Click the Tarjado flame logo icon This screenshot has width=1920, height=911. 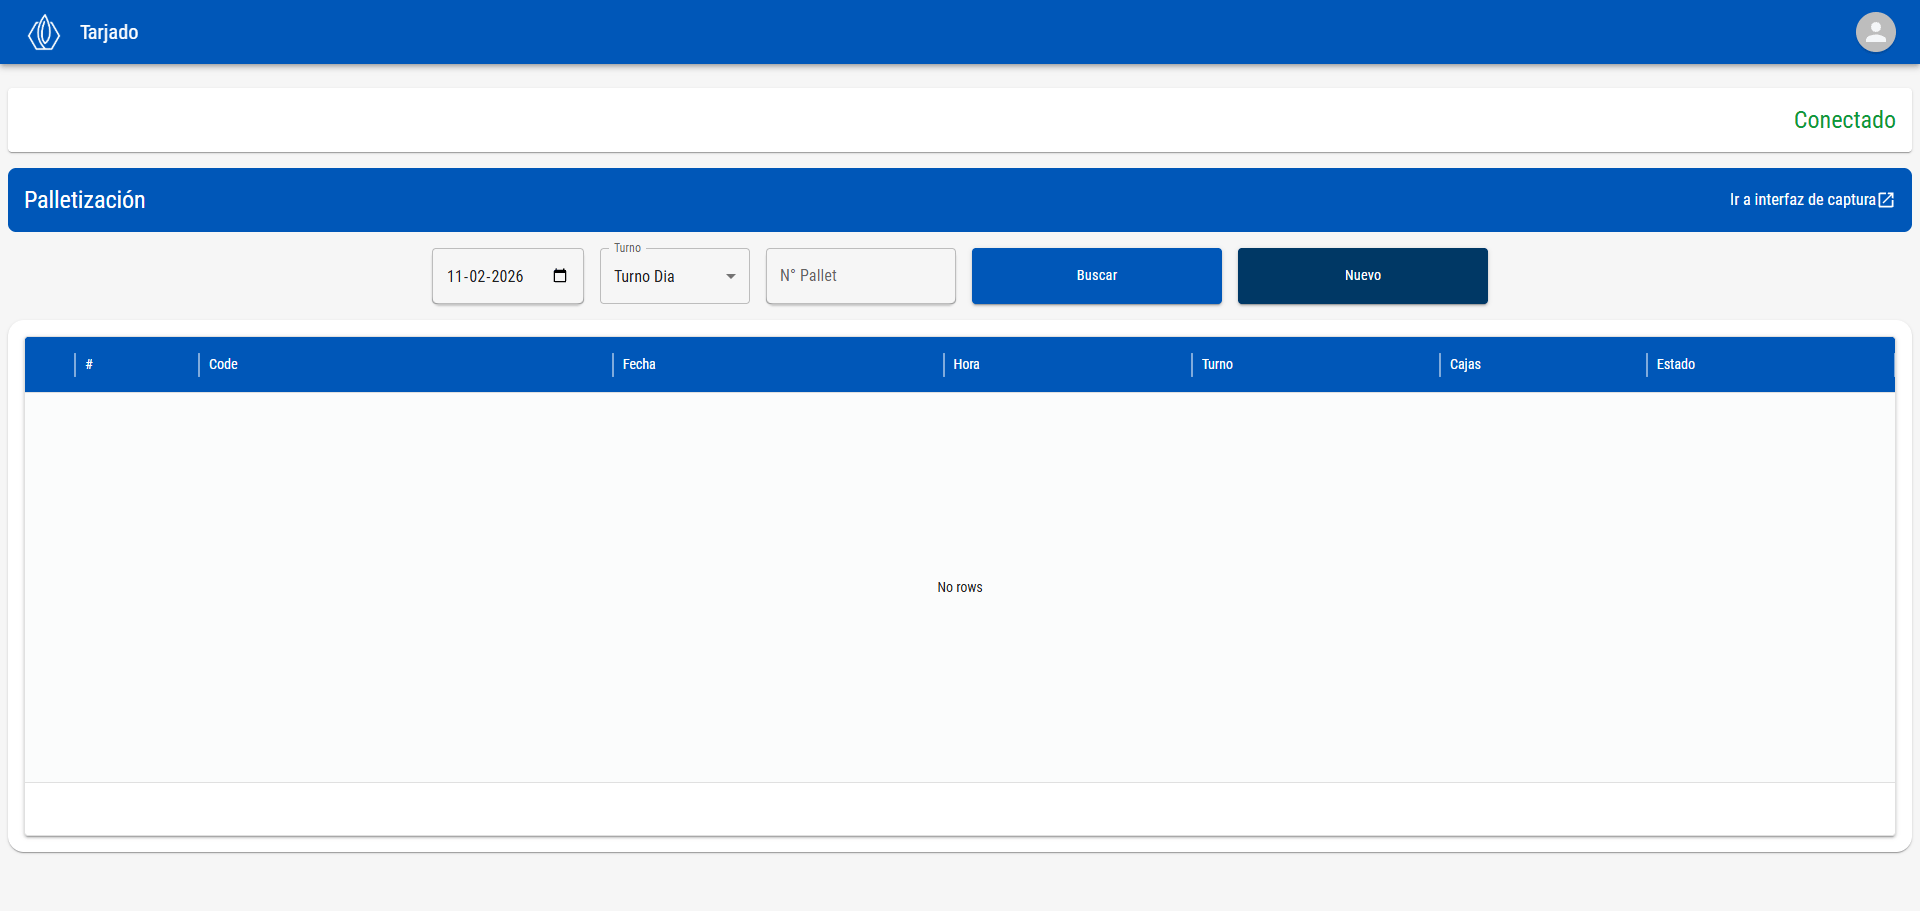43,32
